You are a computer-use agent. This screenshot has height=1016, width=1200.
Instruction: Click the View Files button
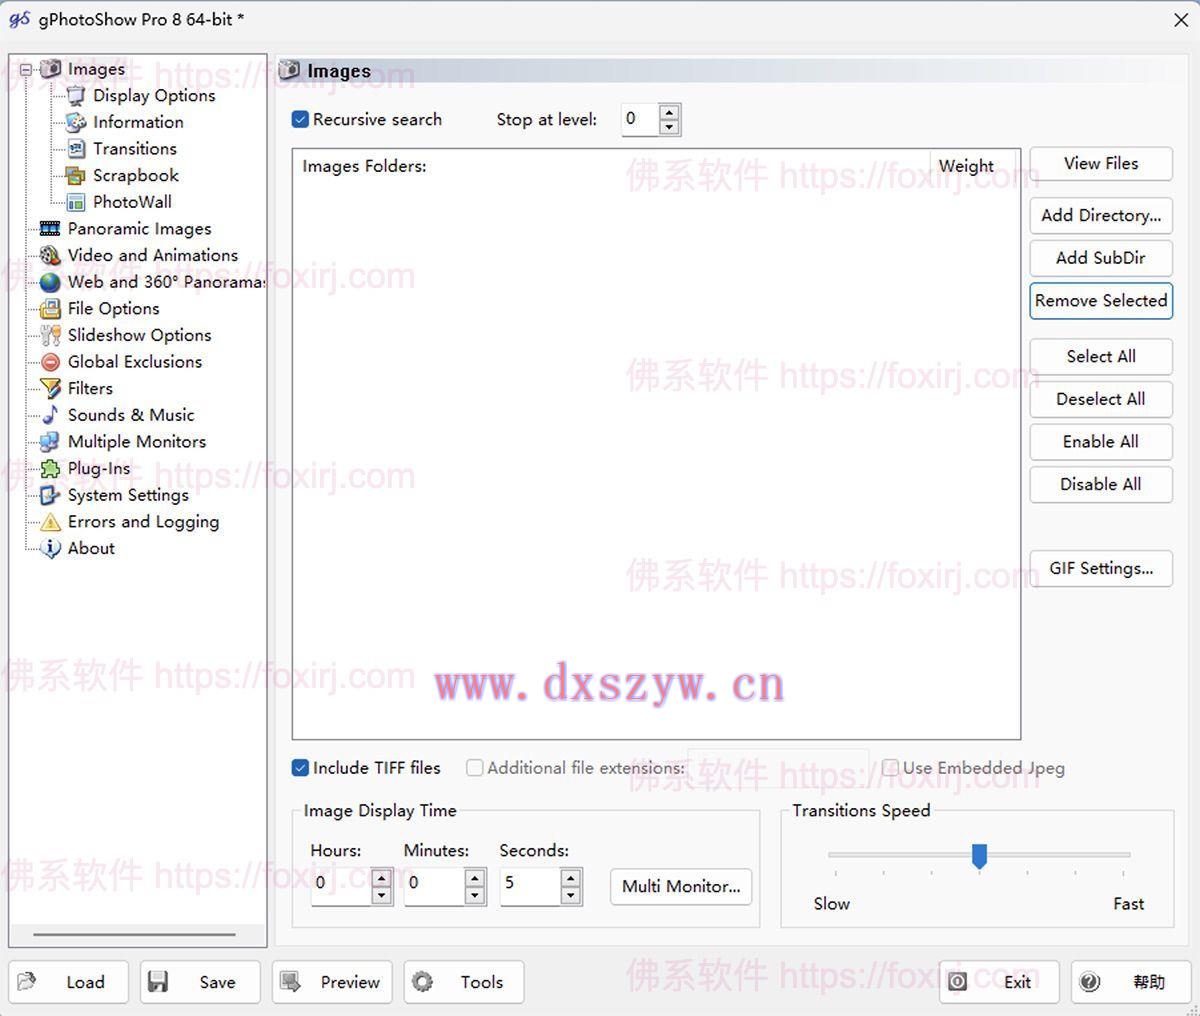[1101, 164]
